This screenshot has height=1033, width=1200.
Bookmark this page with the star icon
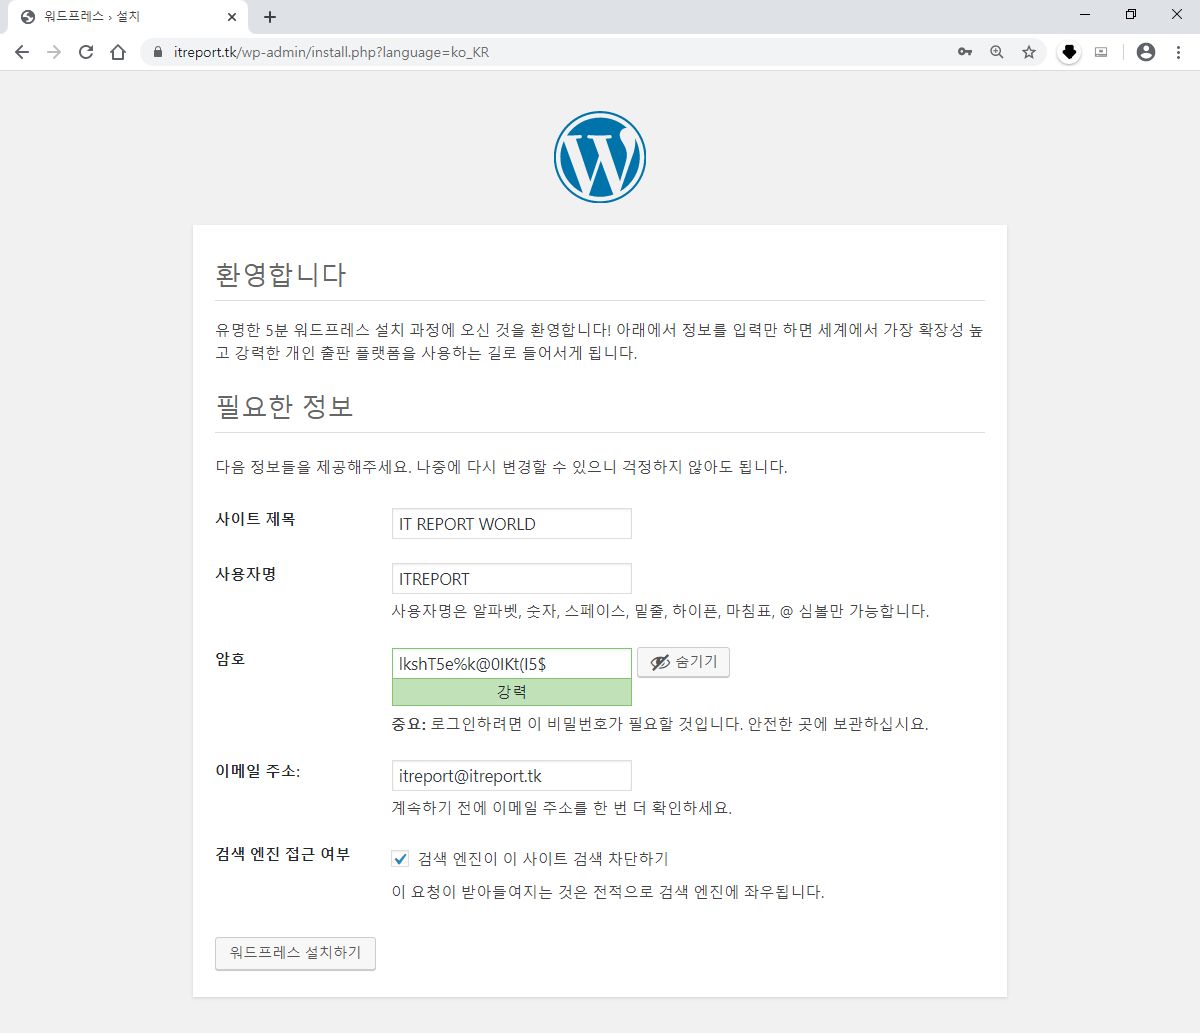(x=1029, y=52)
